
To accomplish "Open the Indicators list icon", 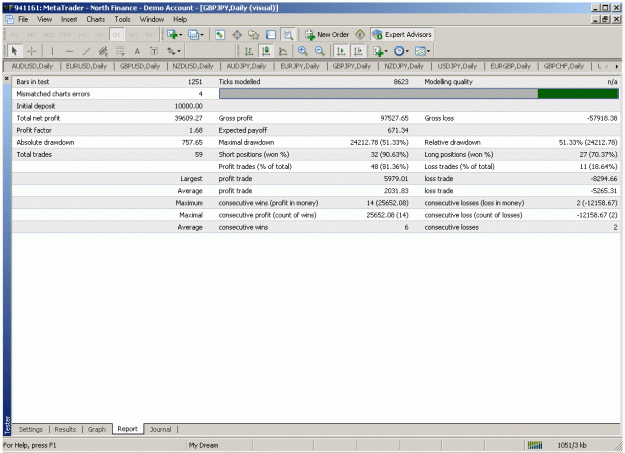I will click(x=378, y=51).
